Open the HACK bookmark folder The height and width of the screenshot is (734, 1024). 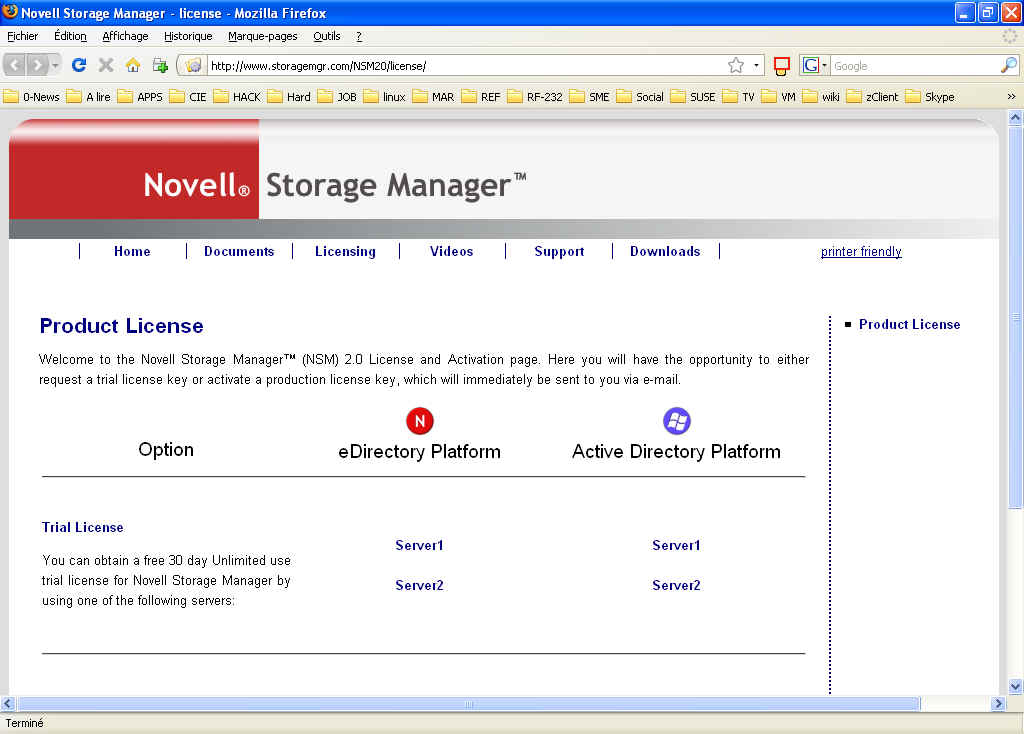click(x=237, y=97)
